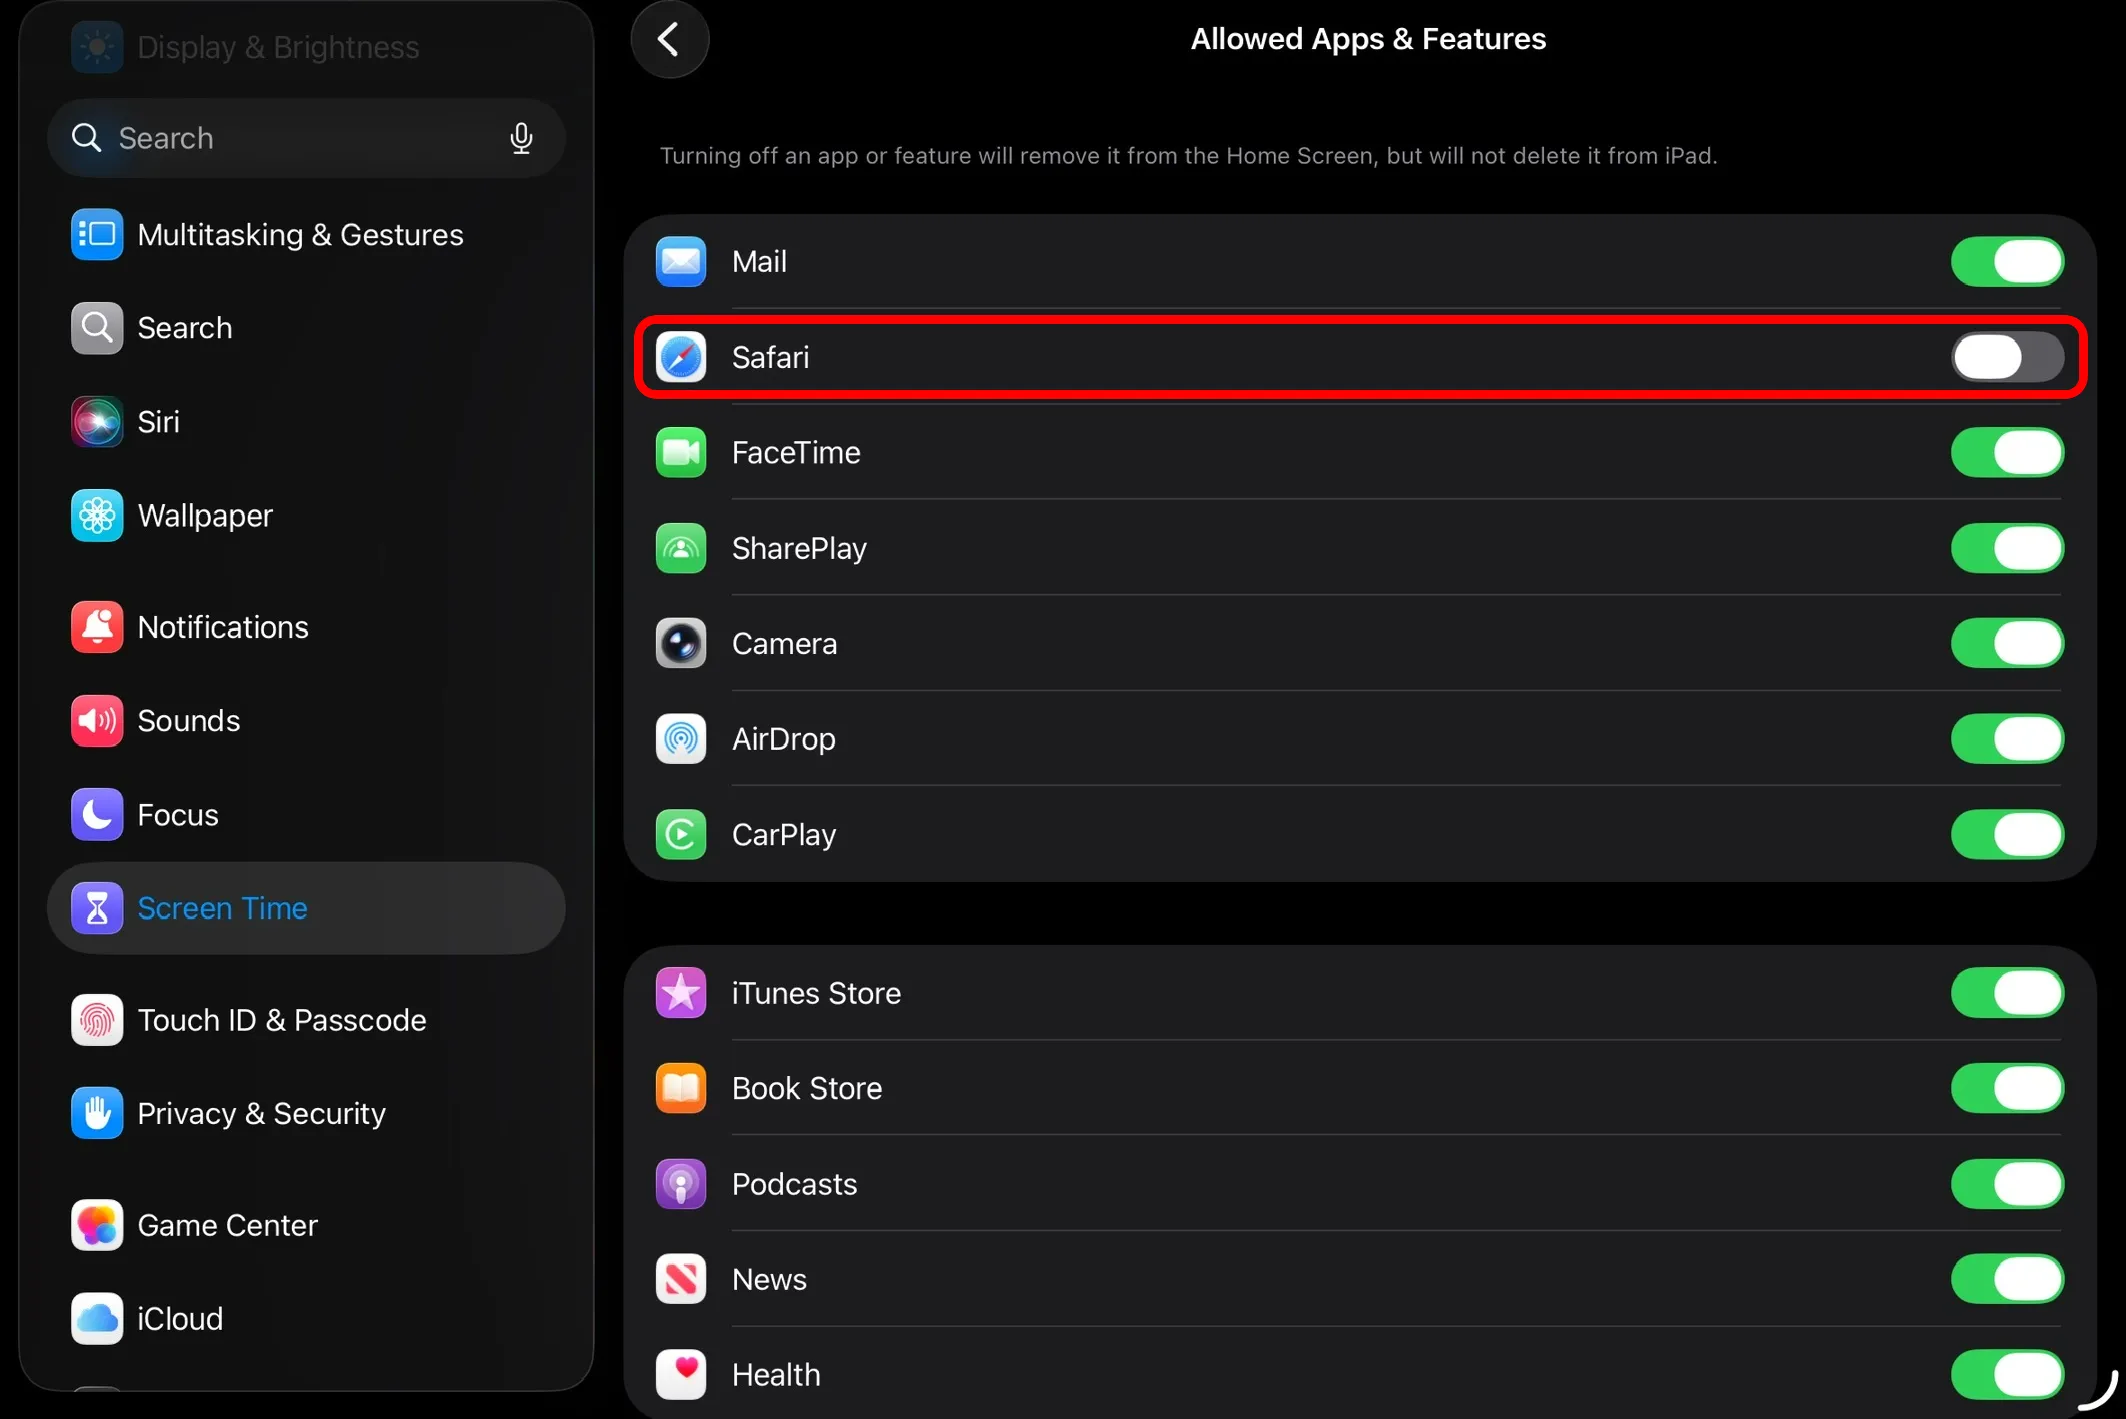Disable the Camera toggle
Image resolution: width=2126 pixels, height=1419 pixels.
2007,643
